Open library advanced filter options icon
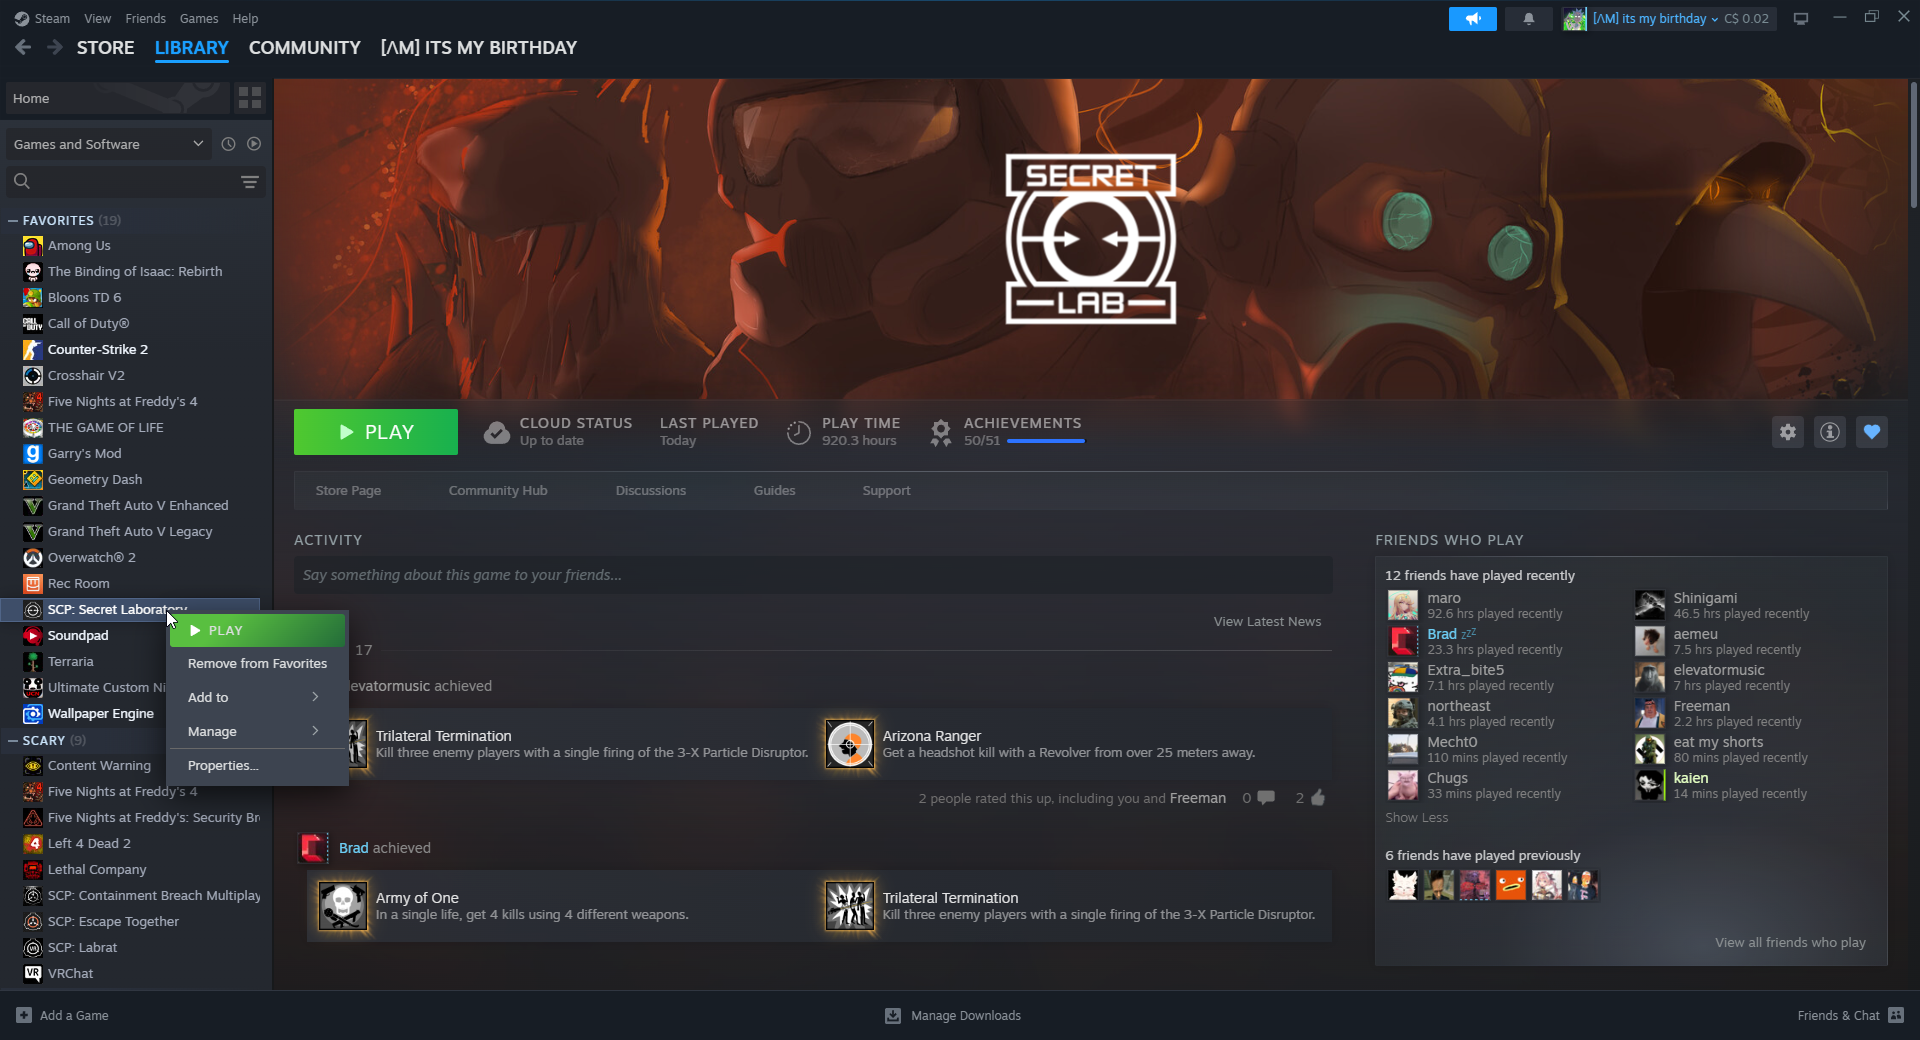The height and width of the screenshot is (1040, 1920). click(x=250, y=181)
